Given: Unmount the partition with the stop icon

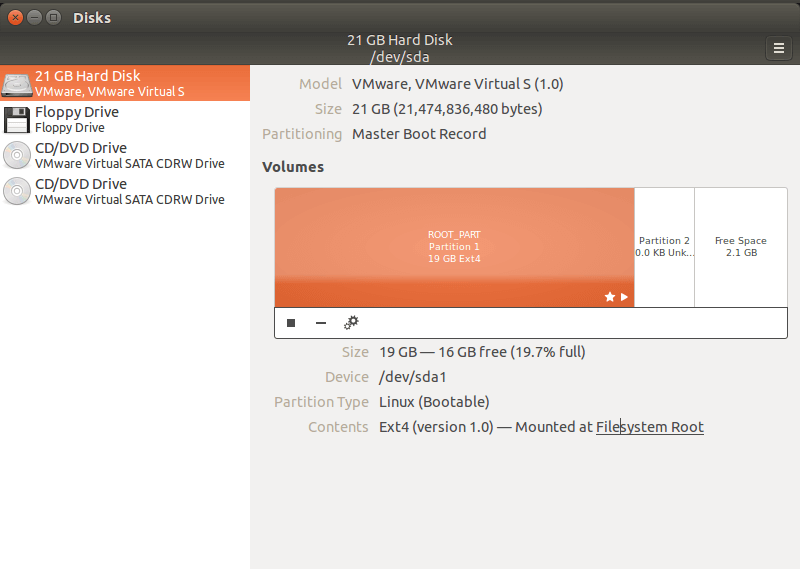Looking at the screenshot, I should [x=291, y=323].
